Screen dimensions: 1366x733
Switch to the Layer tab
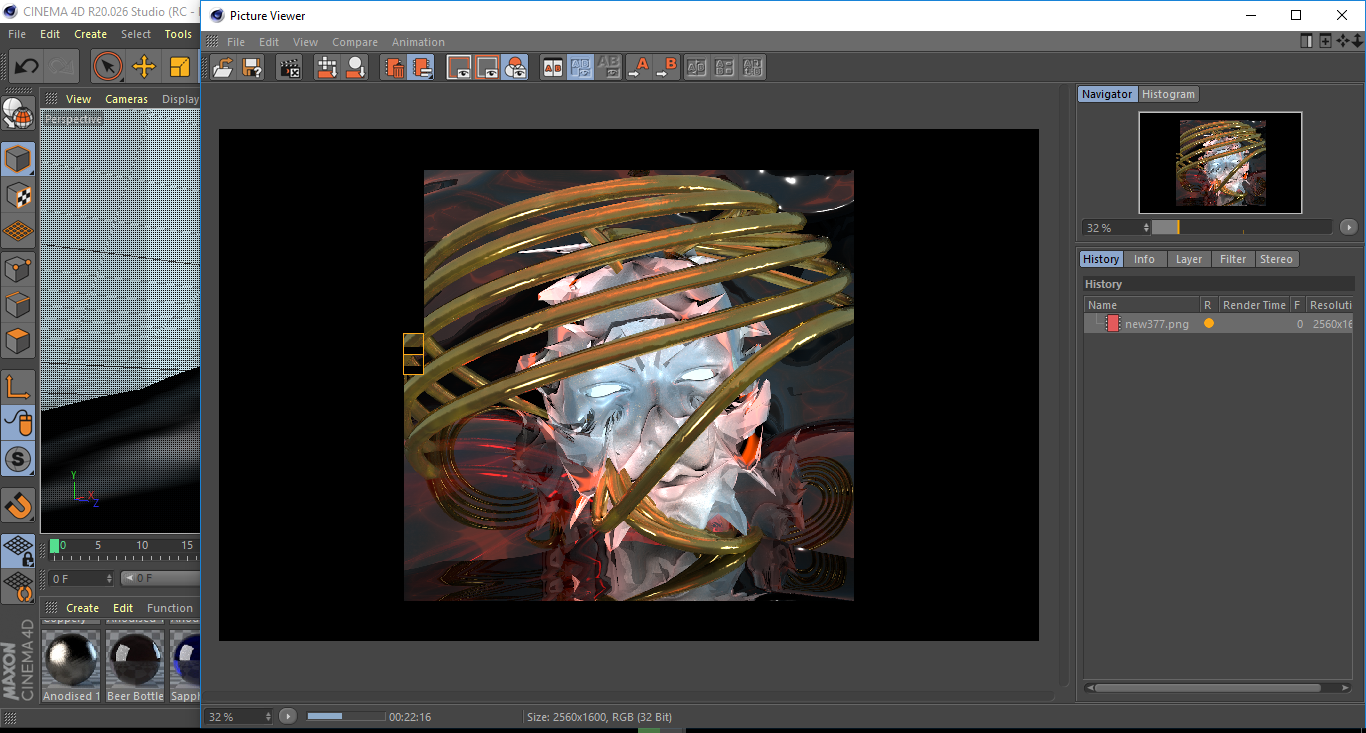tap(1189, 259)
